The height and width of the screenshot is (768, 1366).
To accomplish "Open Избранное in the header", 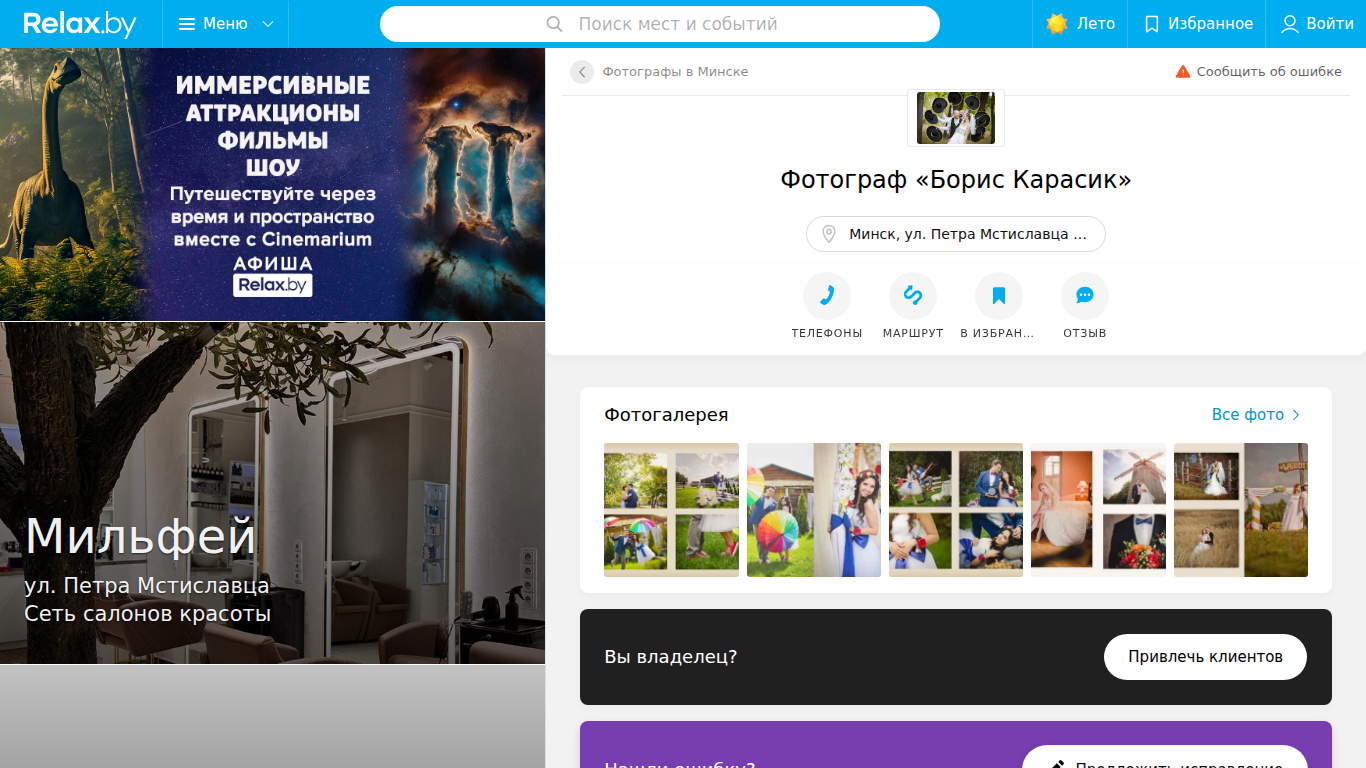I will pyautogui.click(x=1198, y=24).
